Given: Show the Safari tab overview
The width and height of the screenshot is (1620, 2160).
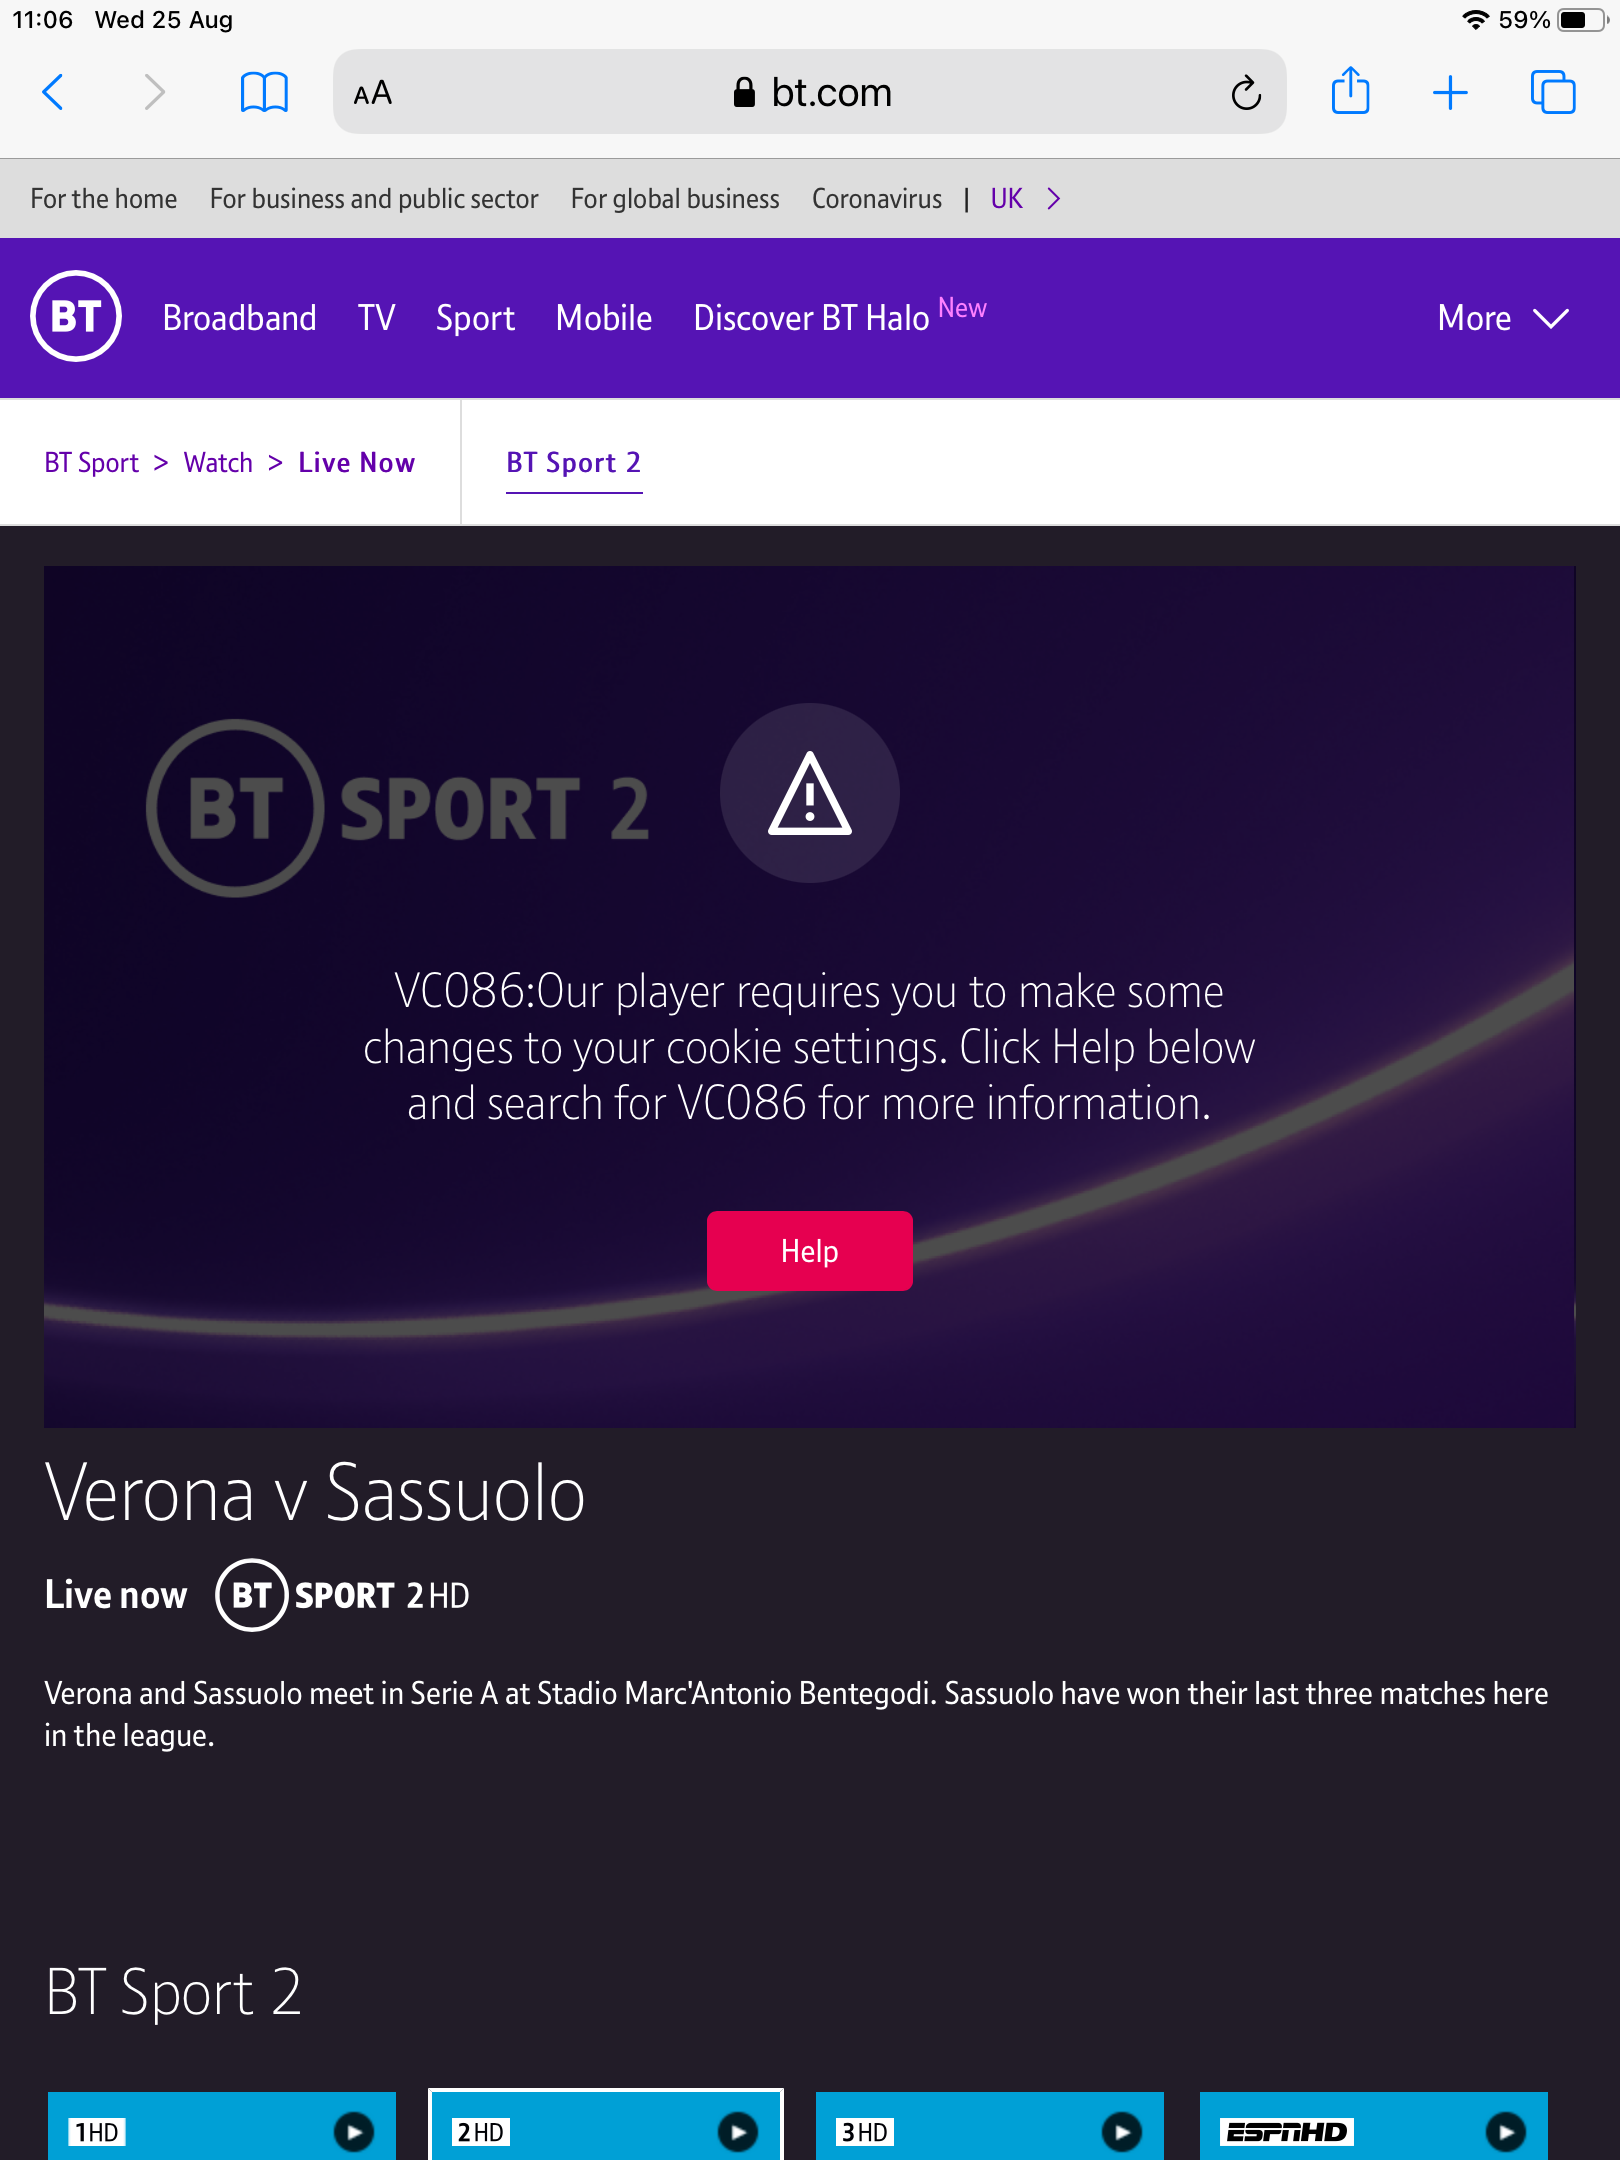Looking at the screenshot, I should pos(1553,93).
